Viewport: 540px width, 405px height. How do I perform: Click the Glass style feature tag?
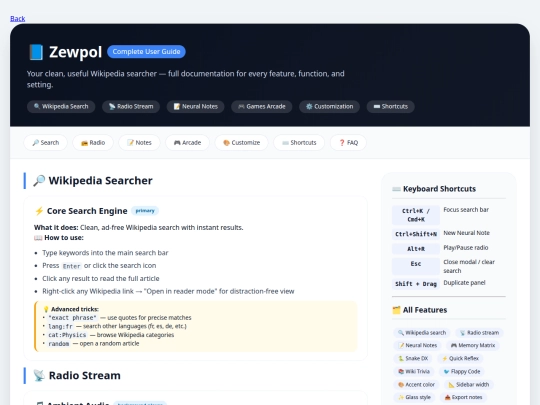[x=414, y=397]
